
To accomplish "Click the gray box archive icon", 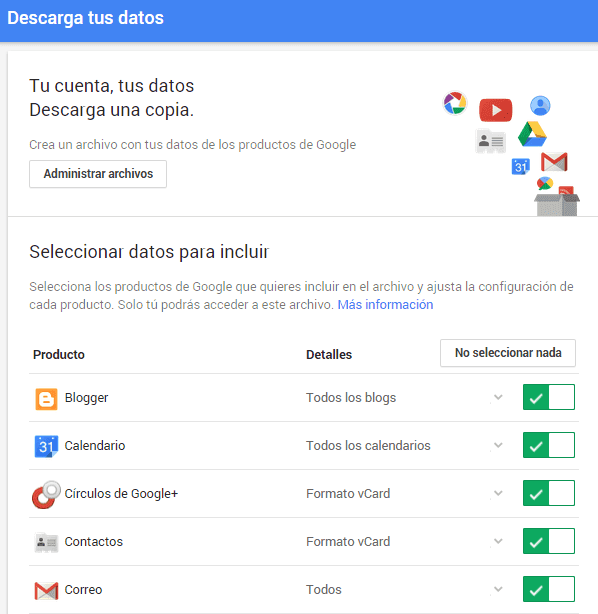I will 557,204.
